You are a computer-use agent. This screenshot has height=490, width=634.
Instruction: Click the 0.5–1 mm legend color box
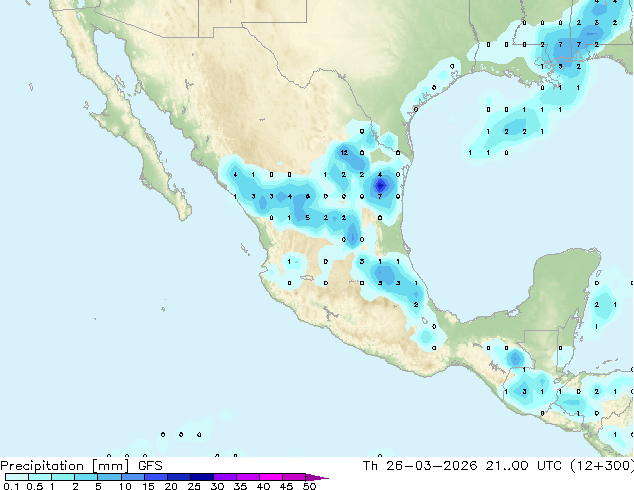pos(40,477)
